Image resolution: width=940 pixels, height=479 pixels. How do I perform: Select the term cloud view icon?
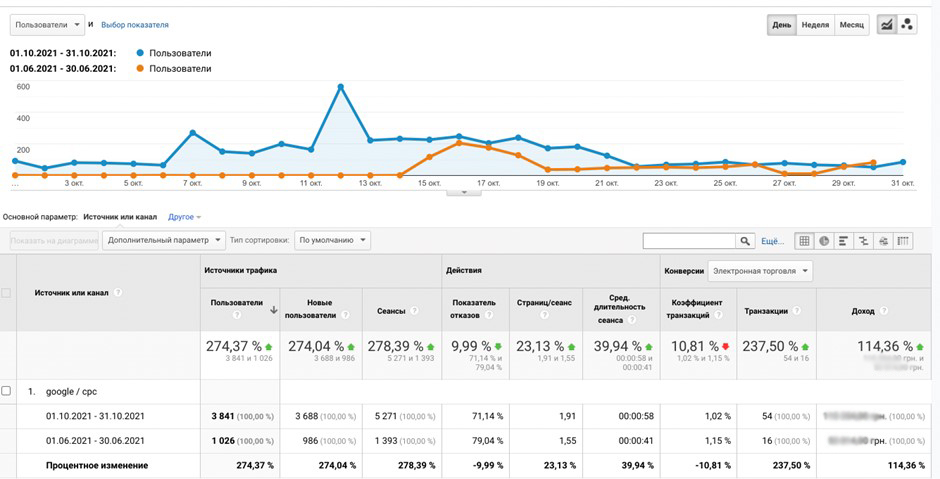click(883, 241)
